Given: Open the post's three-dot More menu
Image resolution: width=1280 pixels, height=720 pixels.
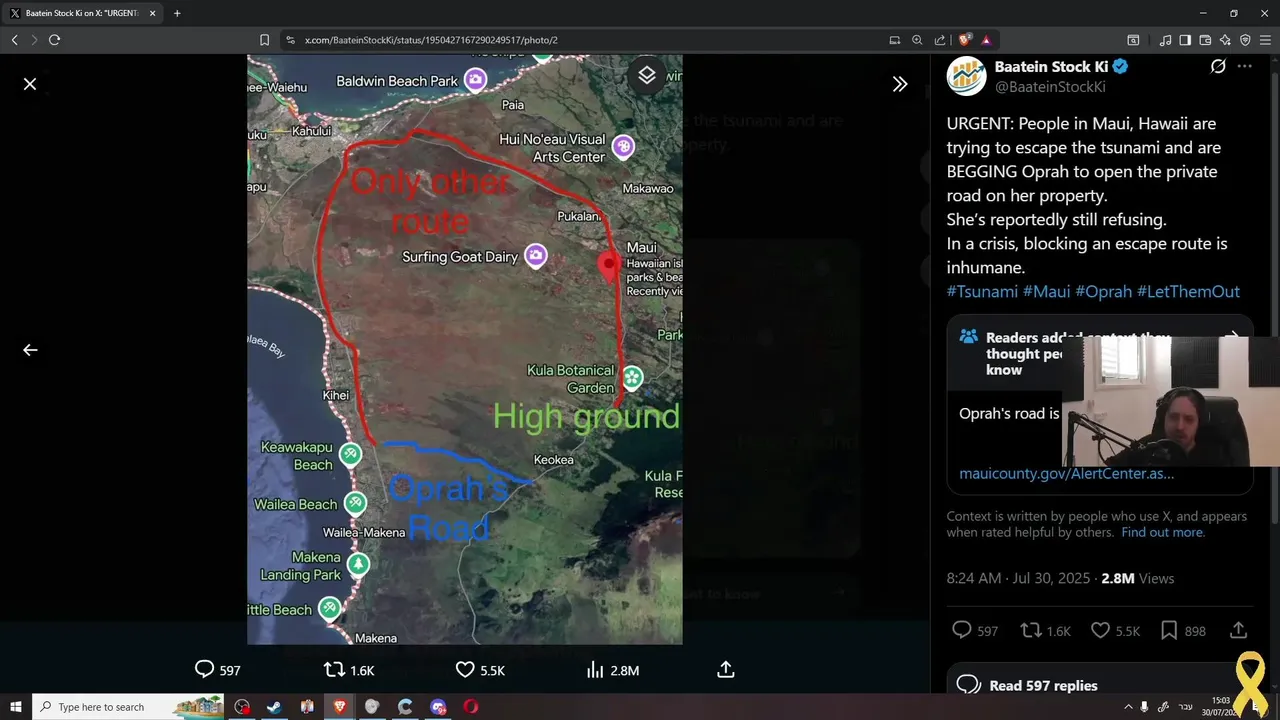Looking at the screenshot, I should pyautogui.click(x=1244, y=67).
